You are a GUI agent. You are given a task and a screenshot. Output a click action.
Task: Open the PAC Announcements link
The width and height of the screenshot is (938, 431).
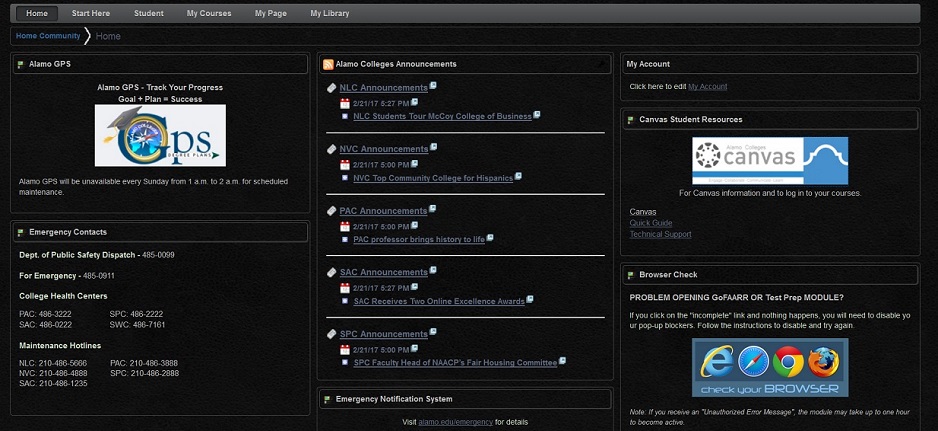(x=383, y=211)
